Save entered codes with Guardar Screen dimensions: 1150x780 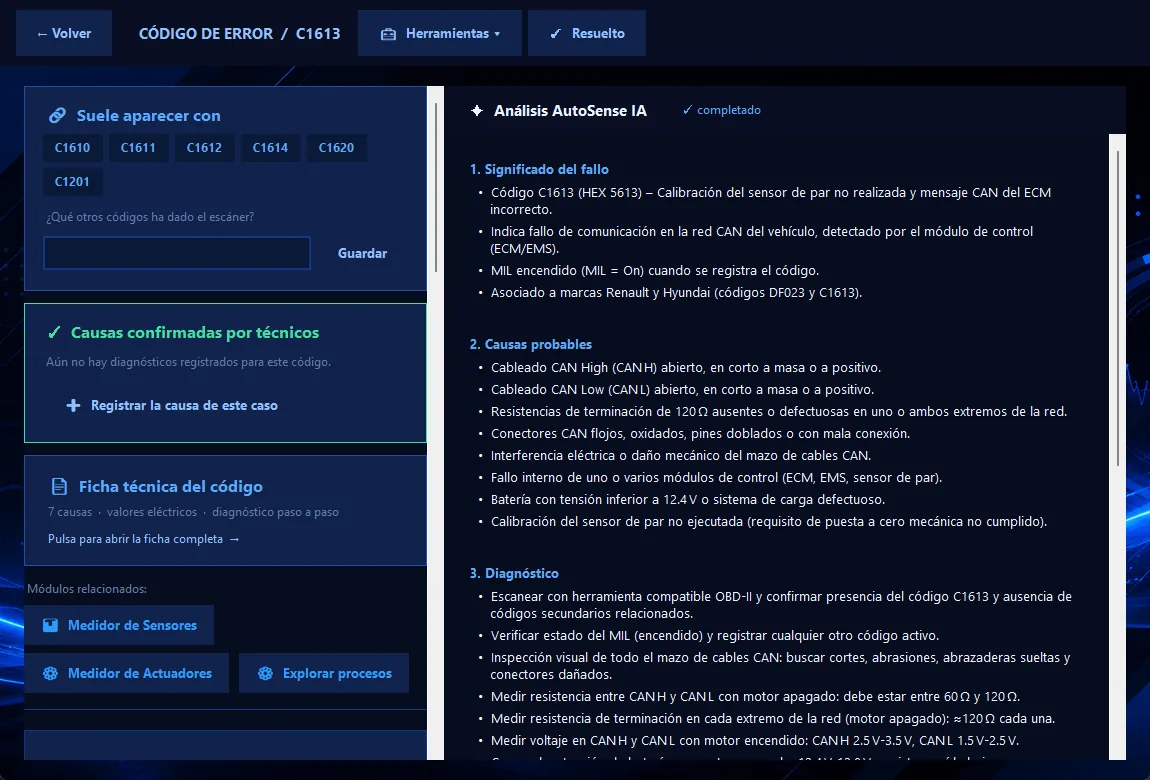click(362, 253)
